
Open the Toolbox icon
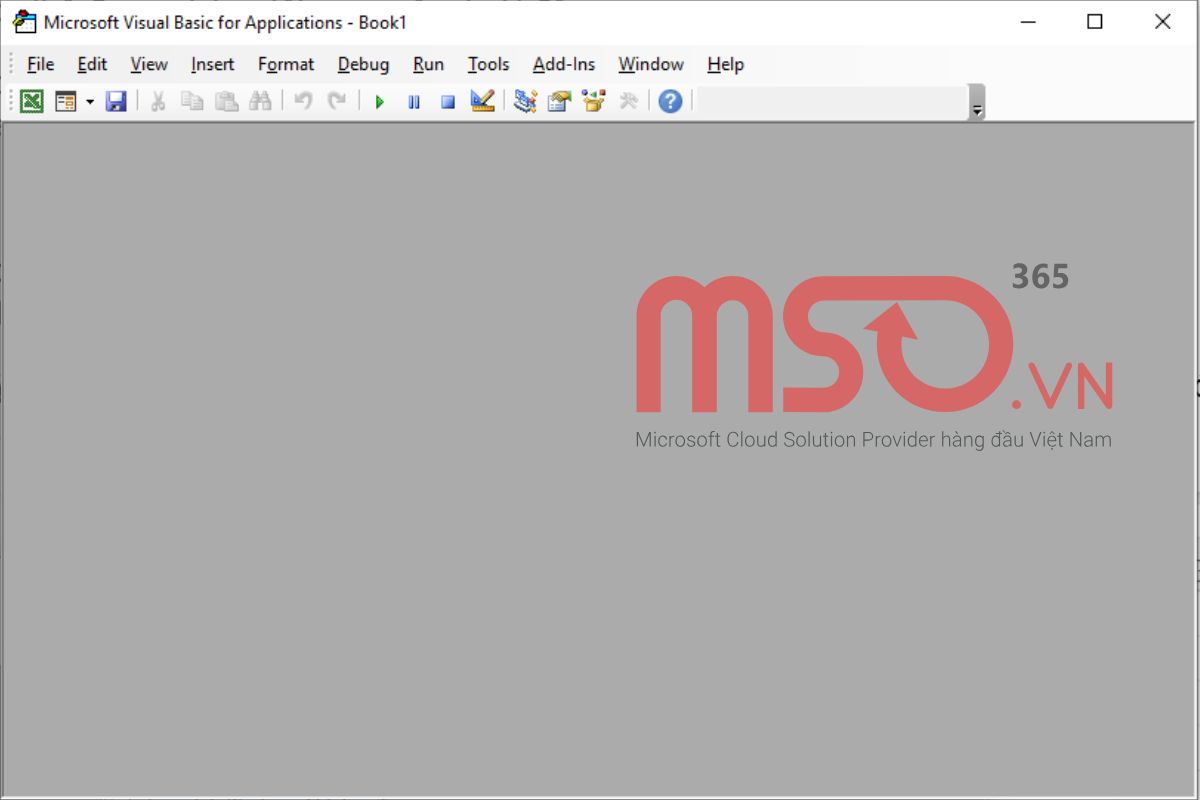628,101
